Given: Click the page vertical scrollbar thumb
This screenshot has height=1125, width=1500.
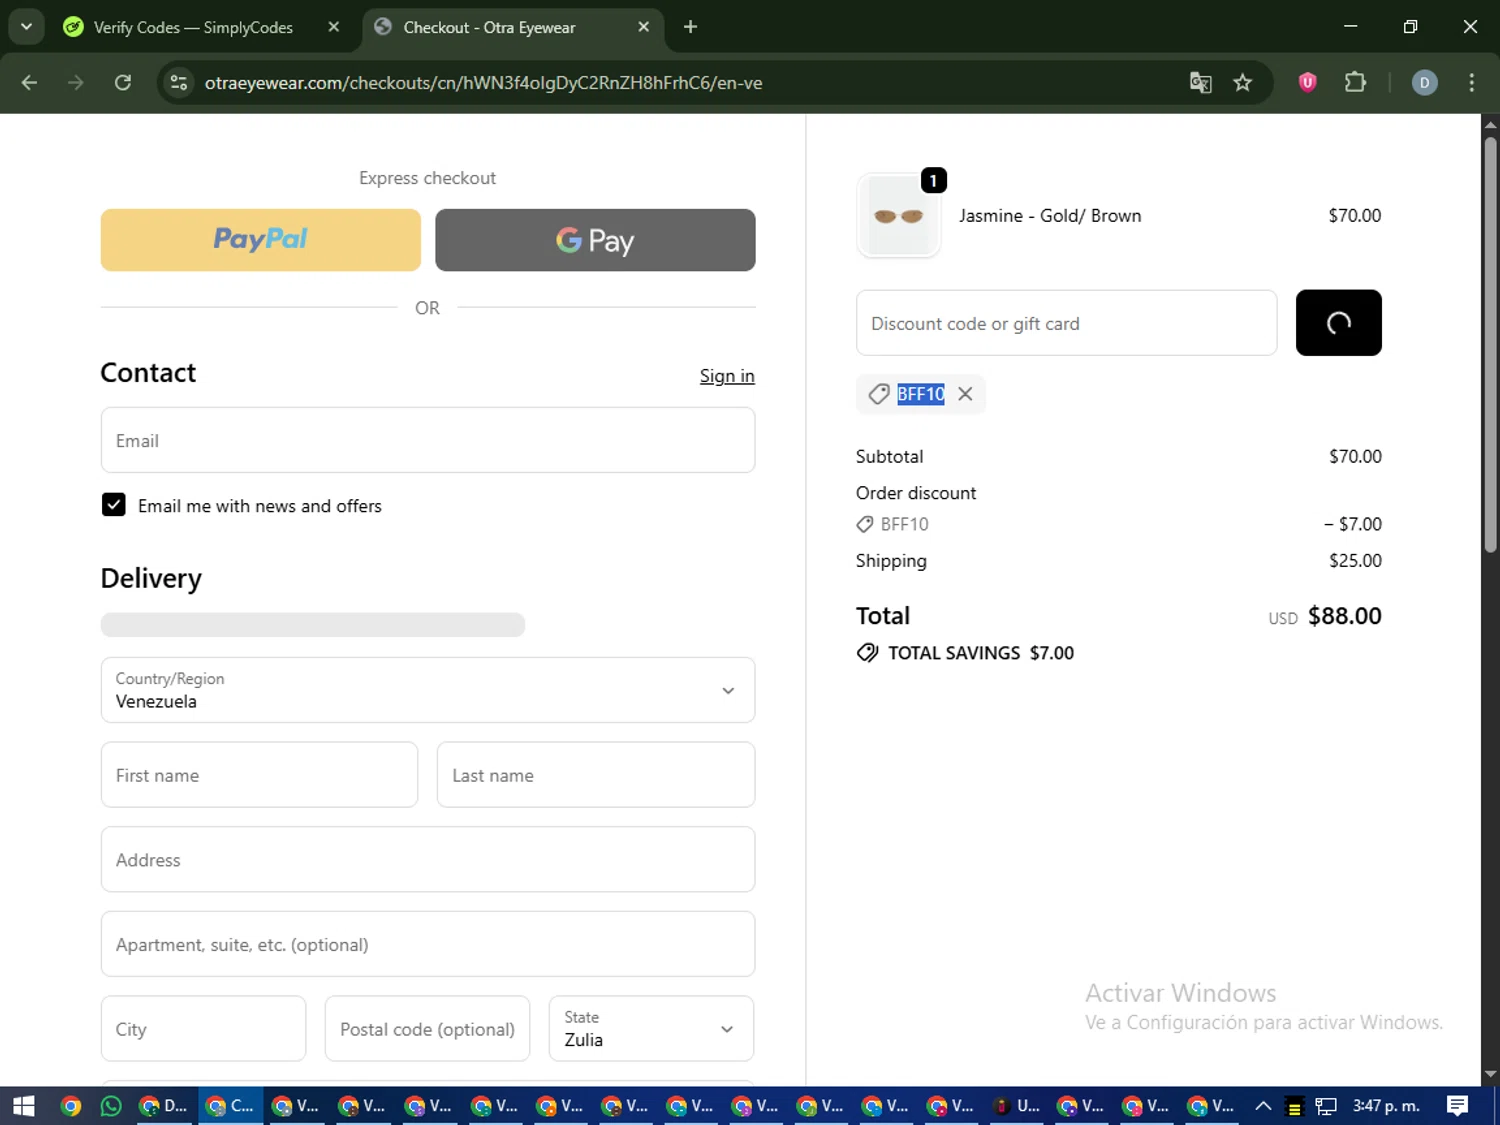Looking at the screenshot, I should [1490, 344].
